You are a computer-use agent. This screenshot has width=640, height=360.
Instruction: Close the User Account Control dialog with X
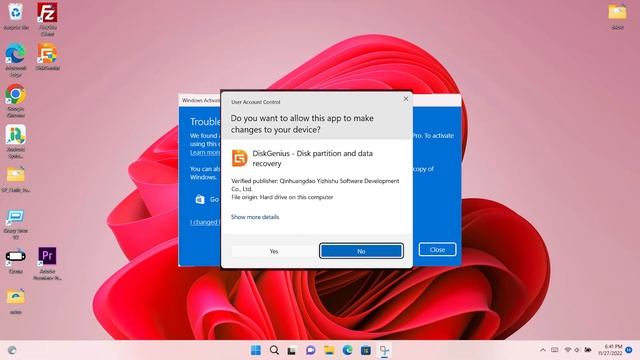click(406, 99)
